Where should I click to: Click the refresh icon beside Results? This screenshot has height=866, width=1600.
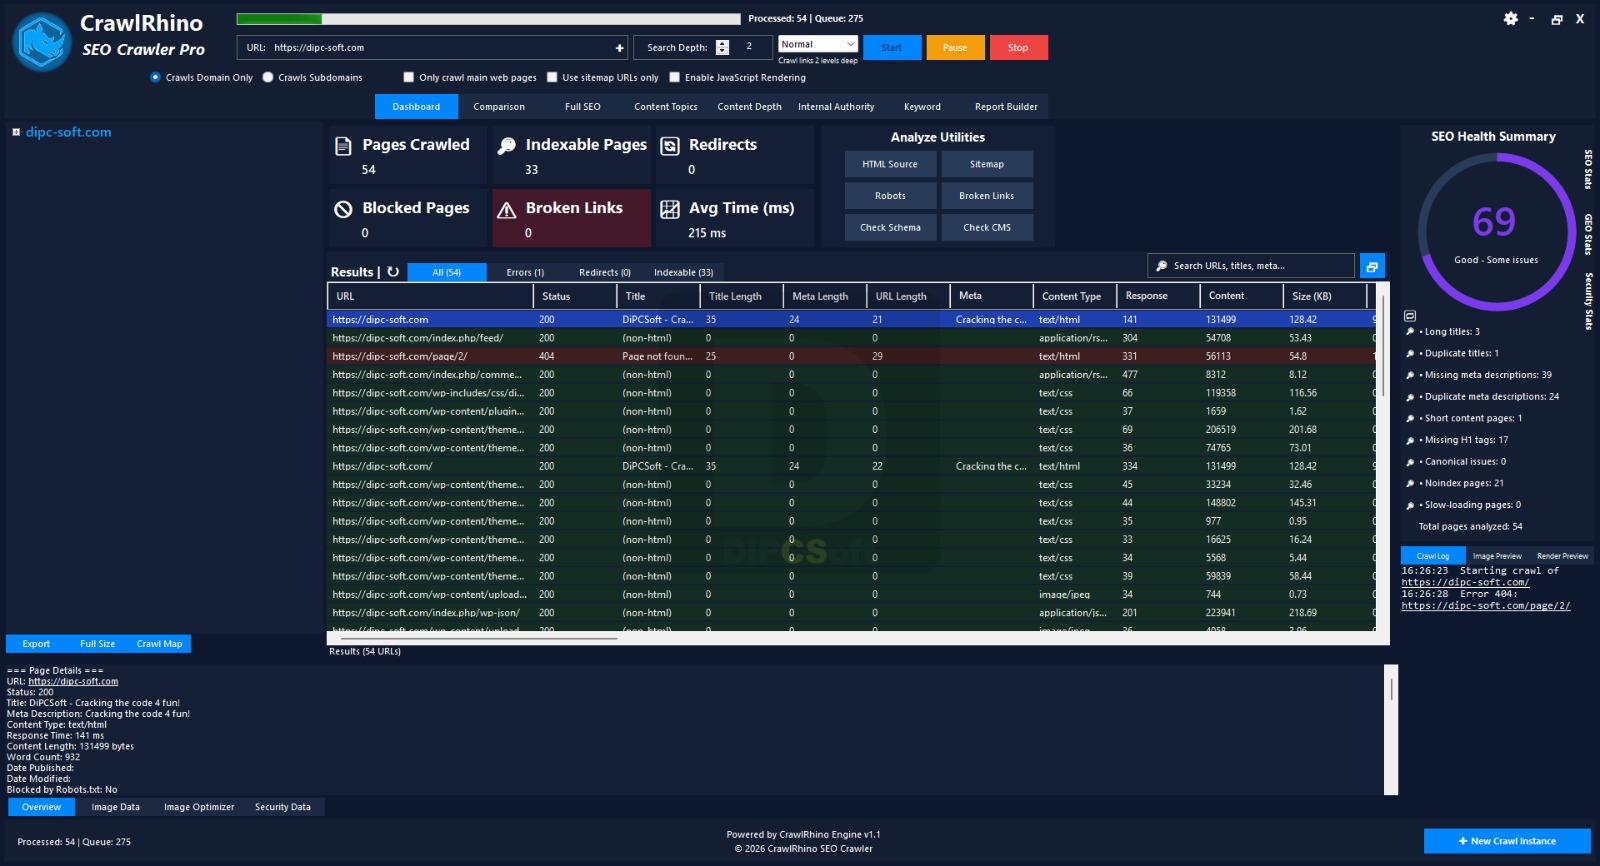[393, 272]
